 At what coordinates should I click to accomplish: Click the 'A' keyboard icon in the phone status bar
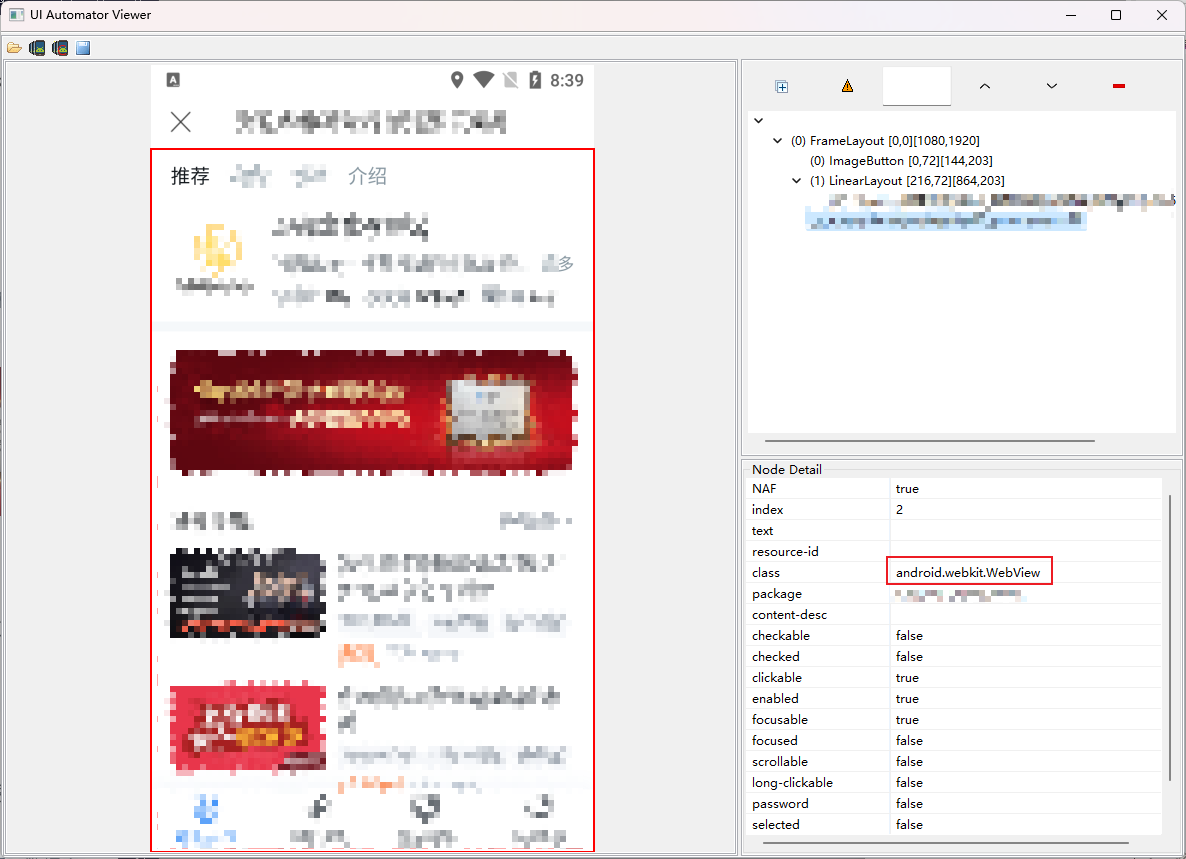(173, 79)
